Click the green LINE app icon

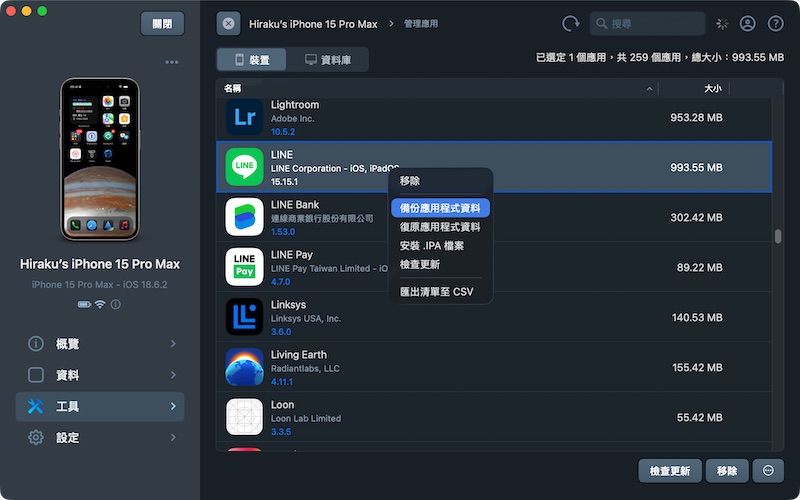coord(244,167)
